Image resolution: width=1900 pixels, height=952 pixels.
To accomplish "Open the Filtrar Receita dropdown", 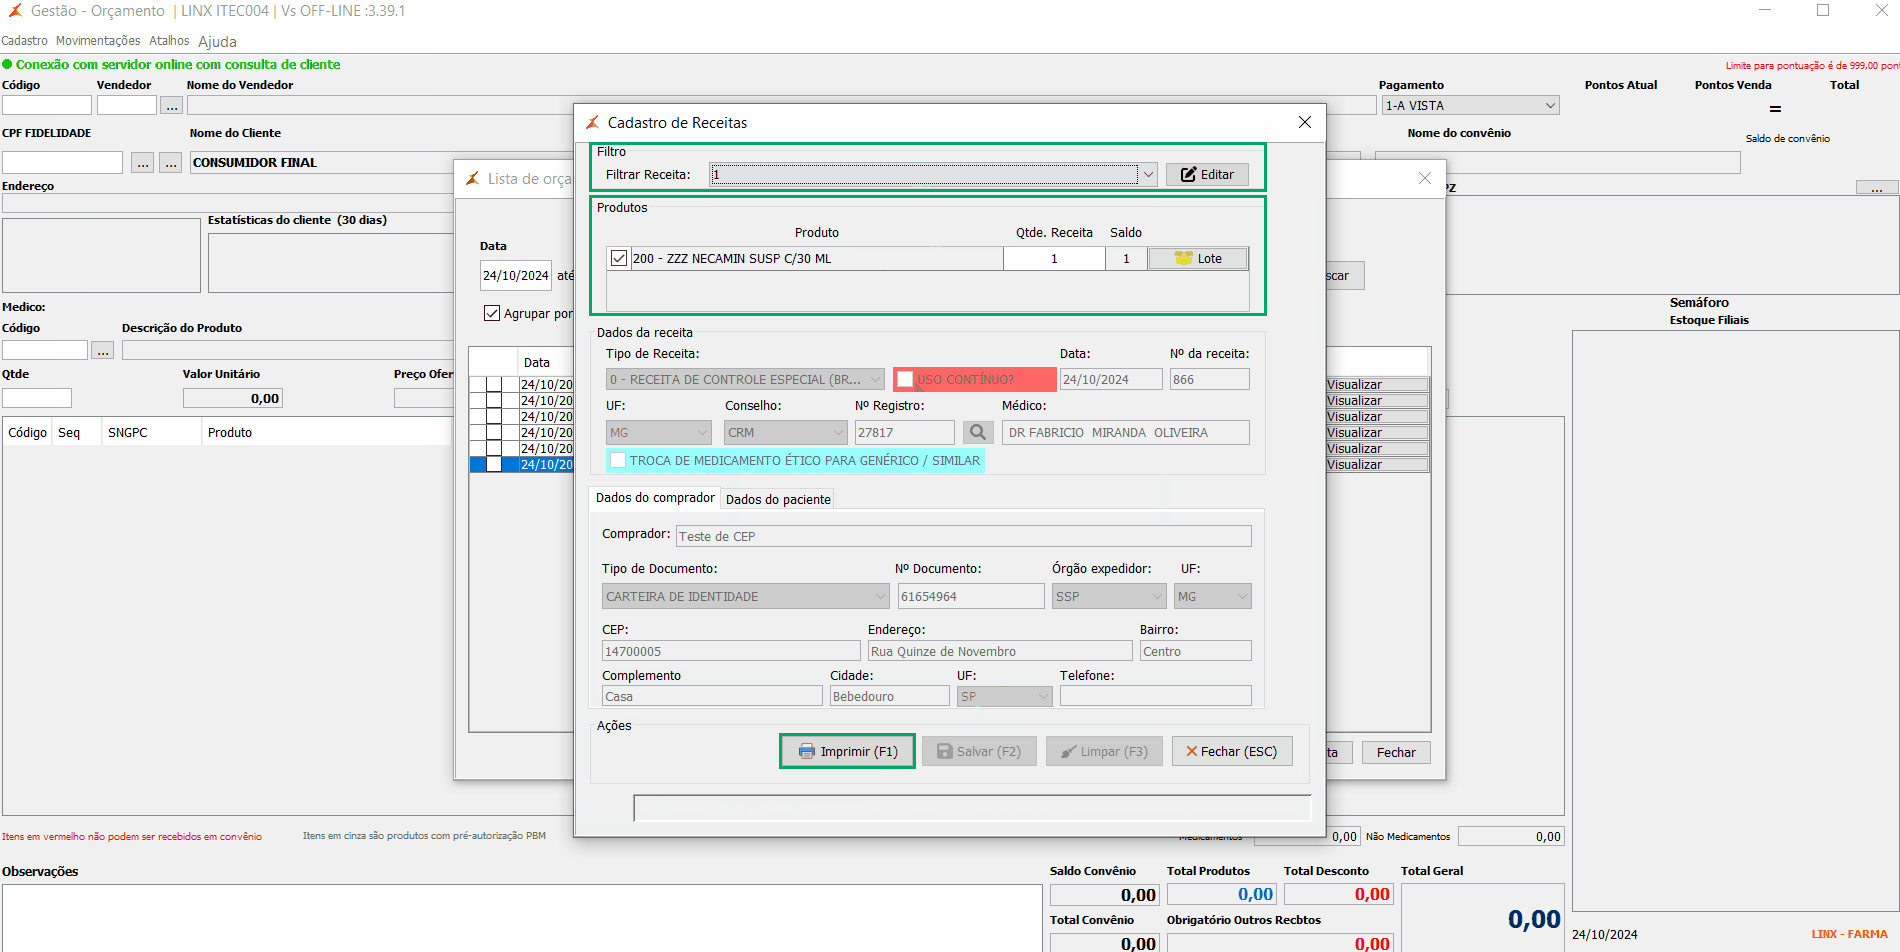I will 1148,174.
